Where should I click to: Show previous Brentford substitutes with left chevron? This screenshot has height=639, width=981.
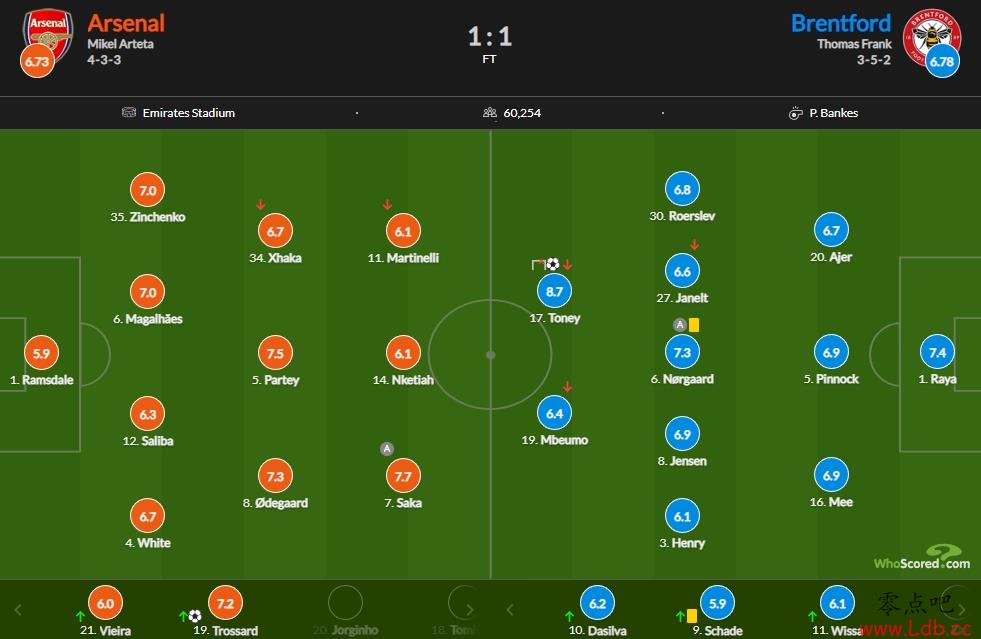pos(510,610)
